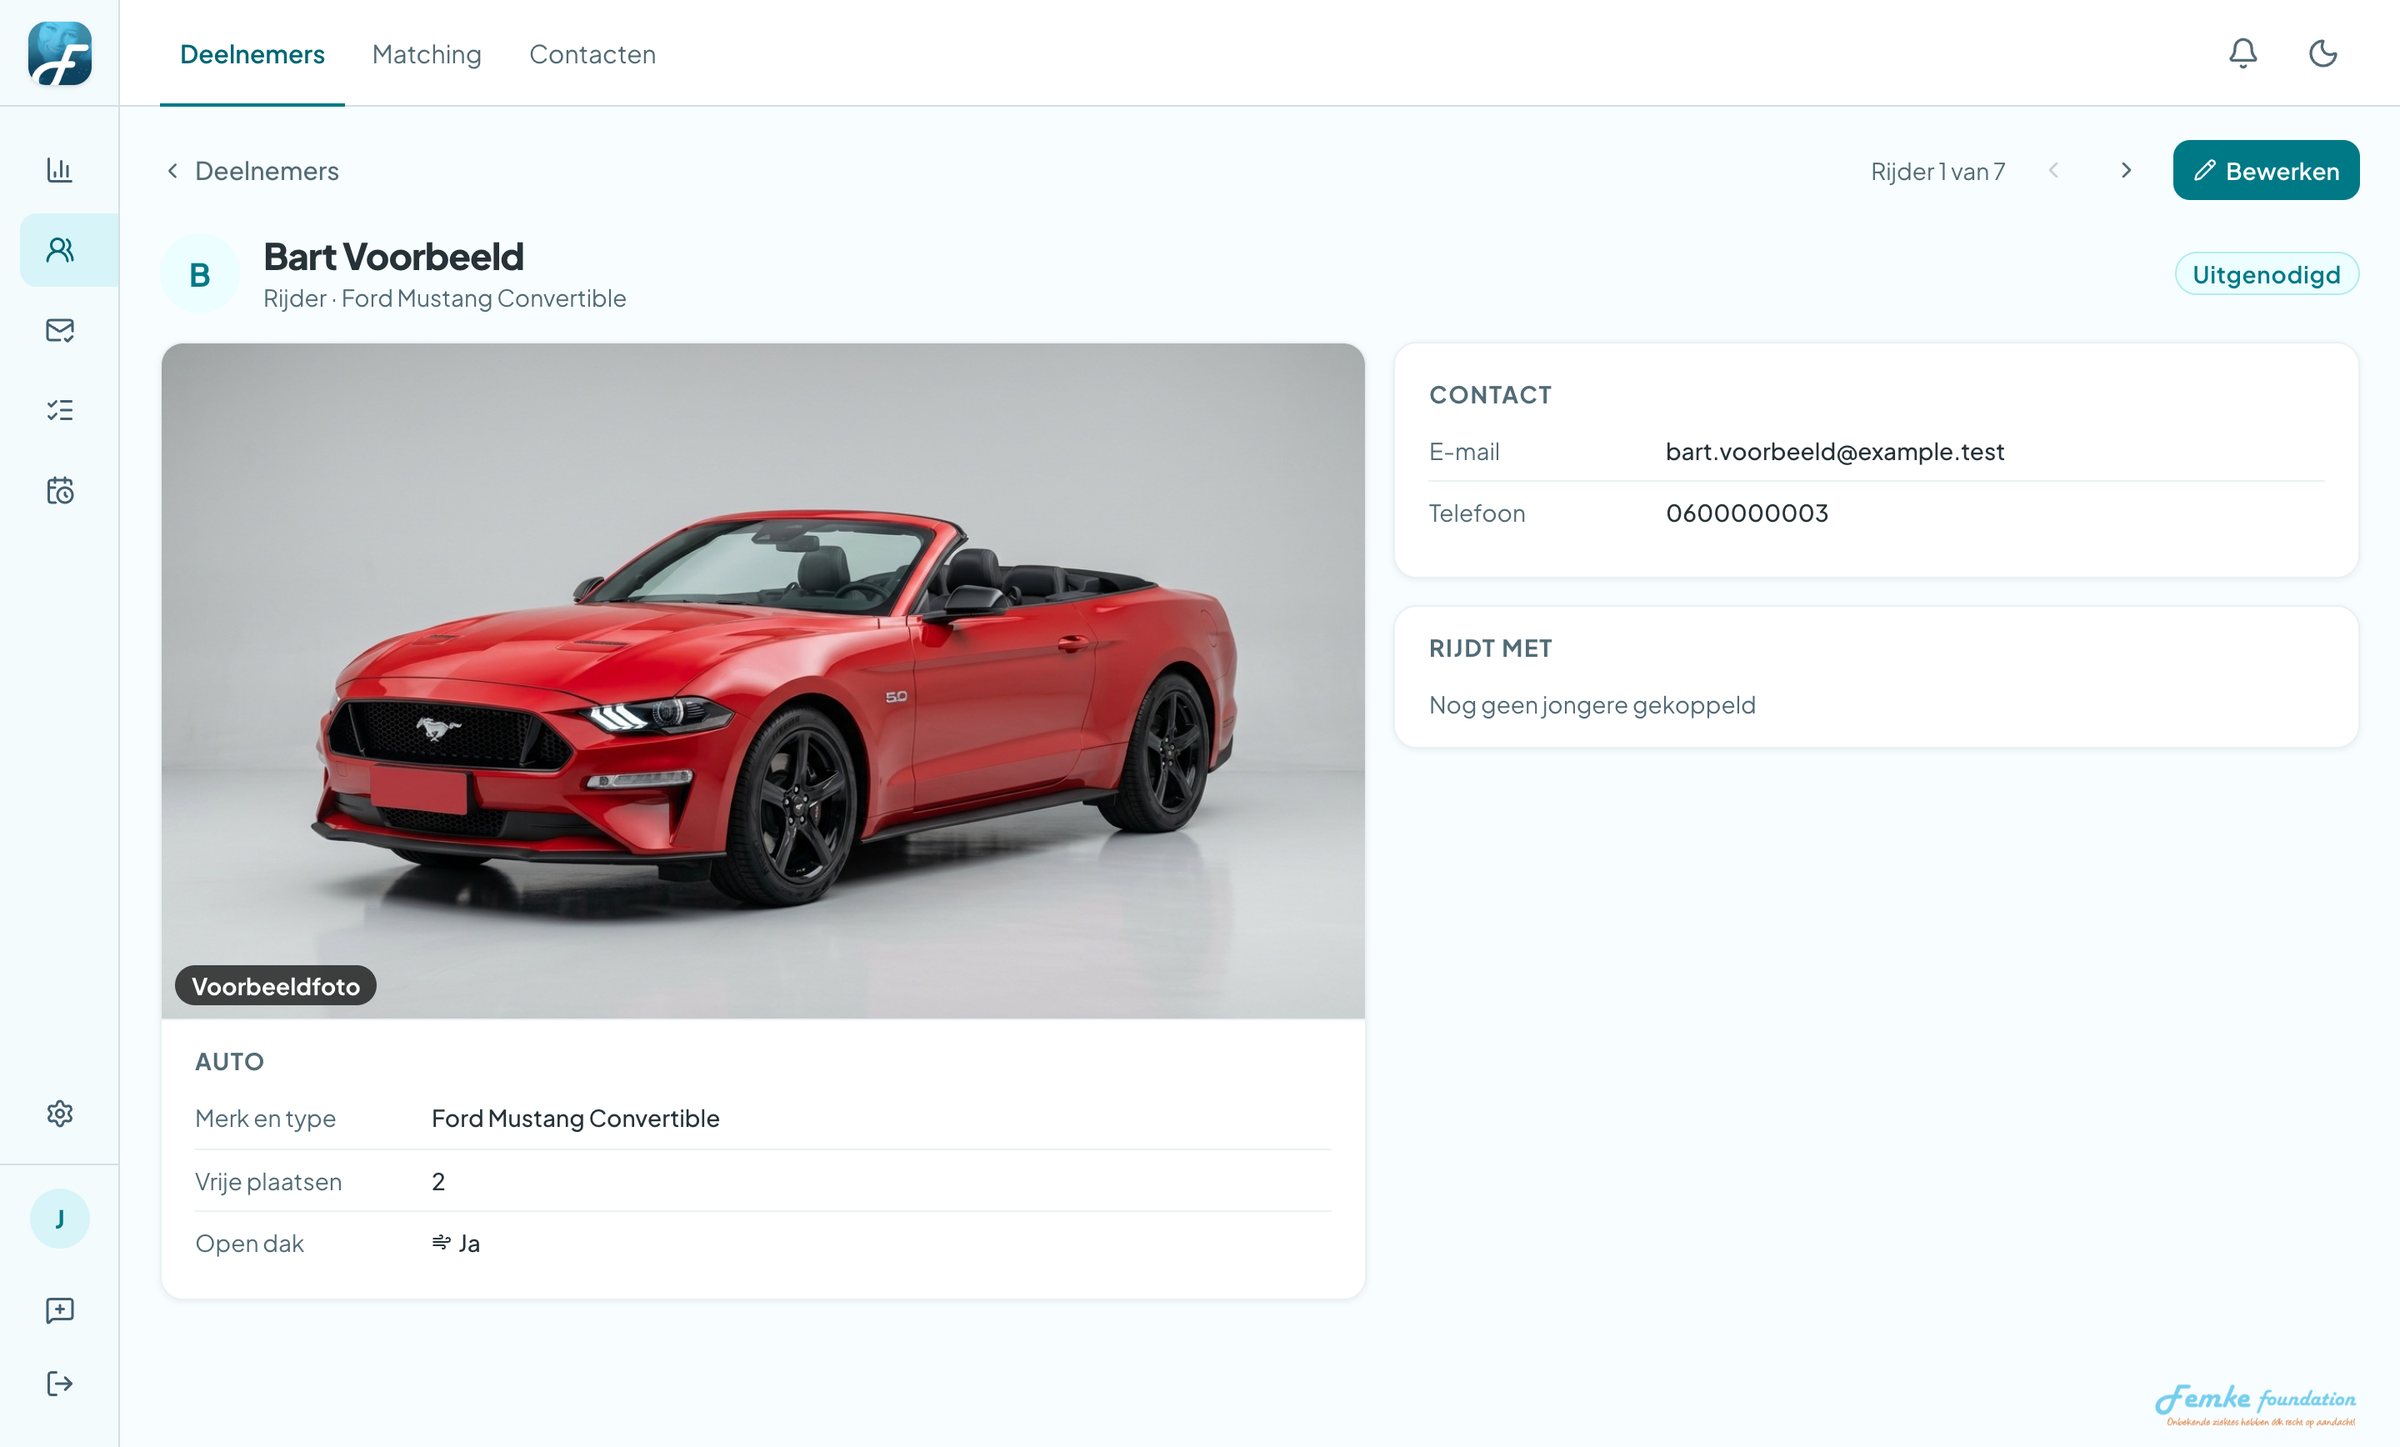
Task: Click the B avatar next to Bart Voorbeeld
Action: 200,274
